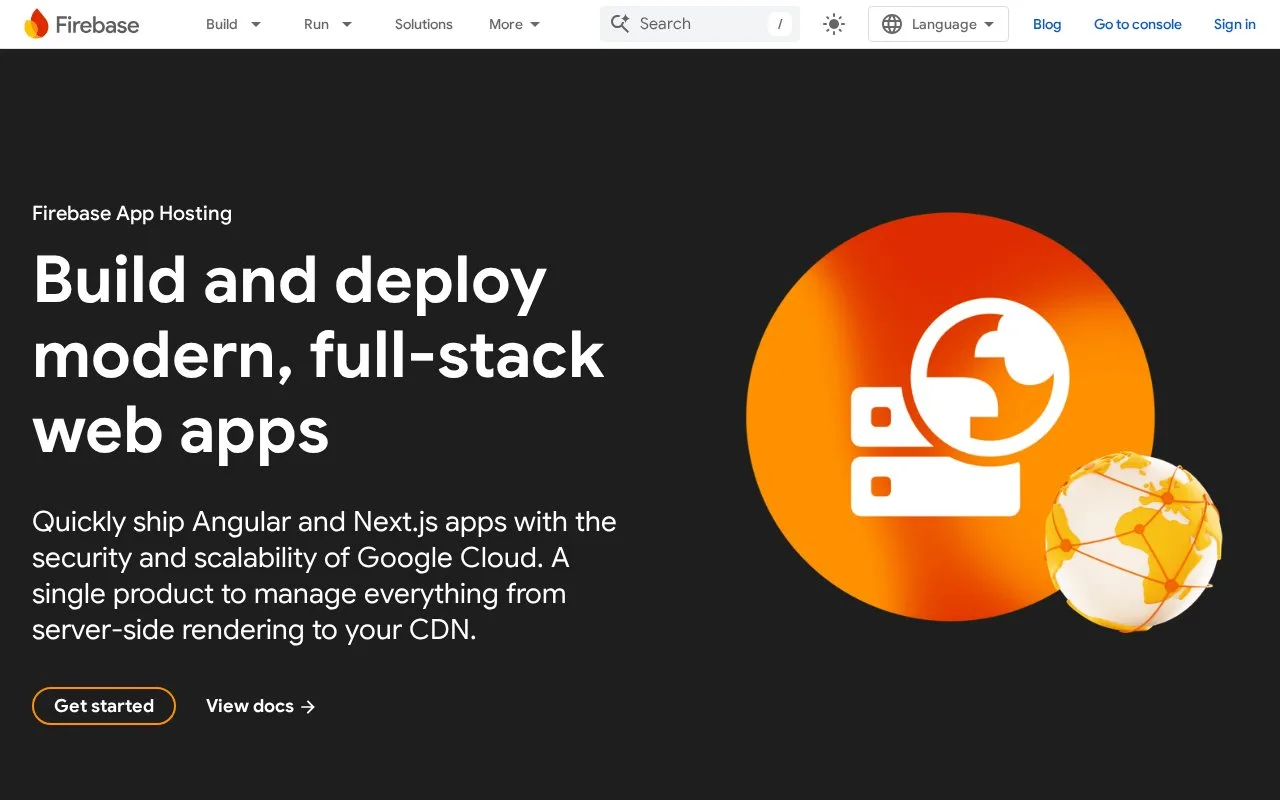
Task: Click the orange App Hosting server illustration
Action: [950, 416]
